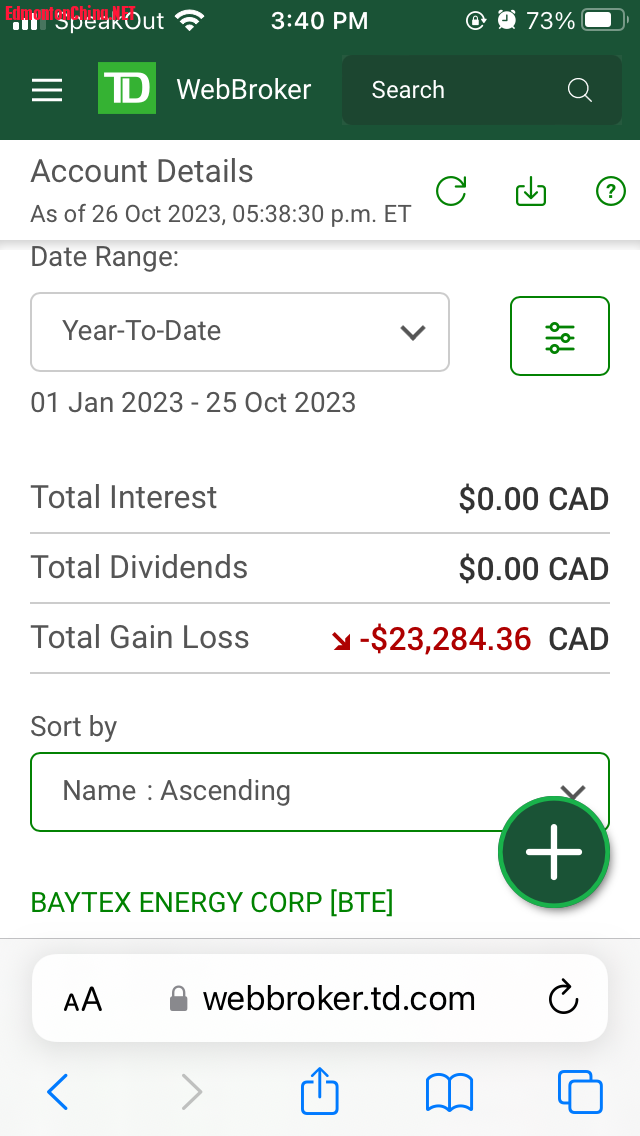Open the filter settings sliders button
This screenshot has width=640, height=1136.
[x=560, y=337]
